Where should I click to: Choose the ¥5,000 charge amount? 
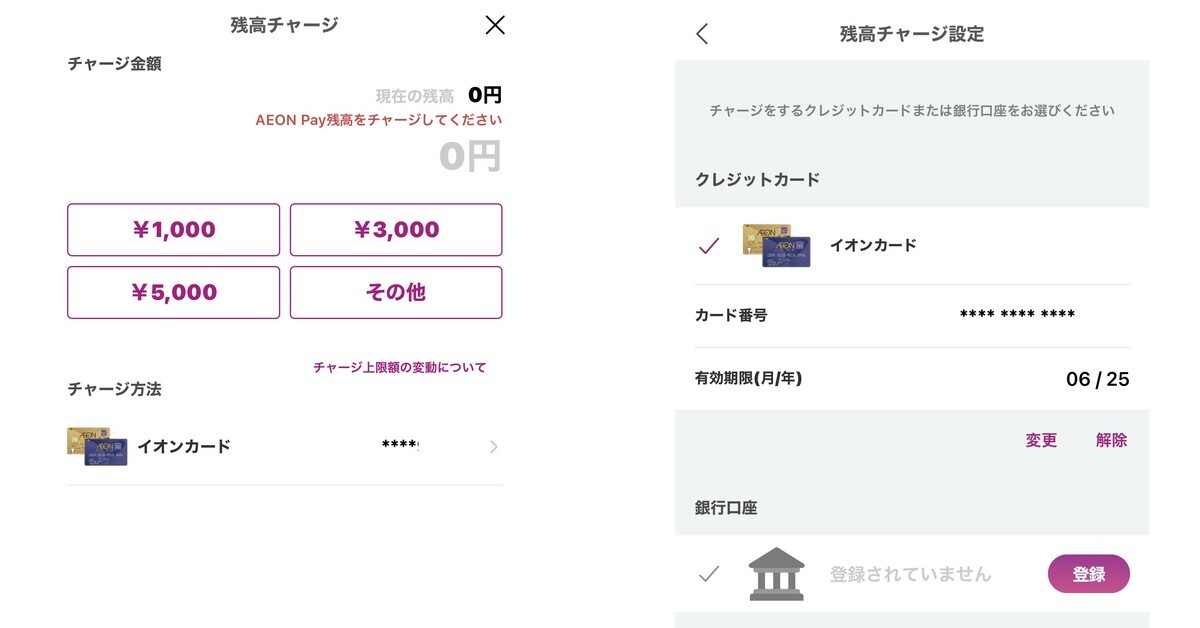coord(173,292)
